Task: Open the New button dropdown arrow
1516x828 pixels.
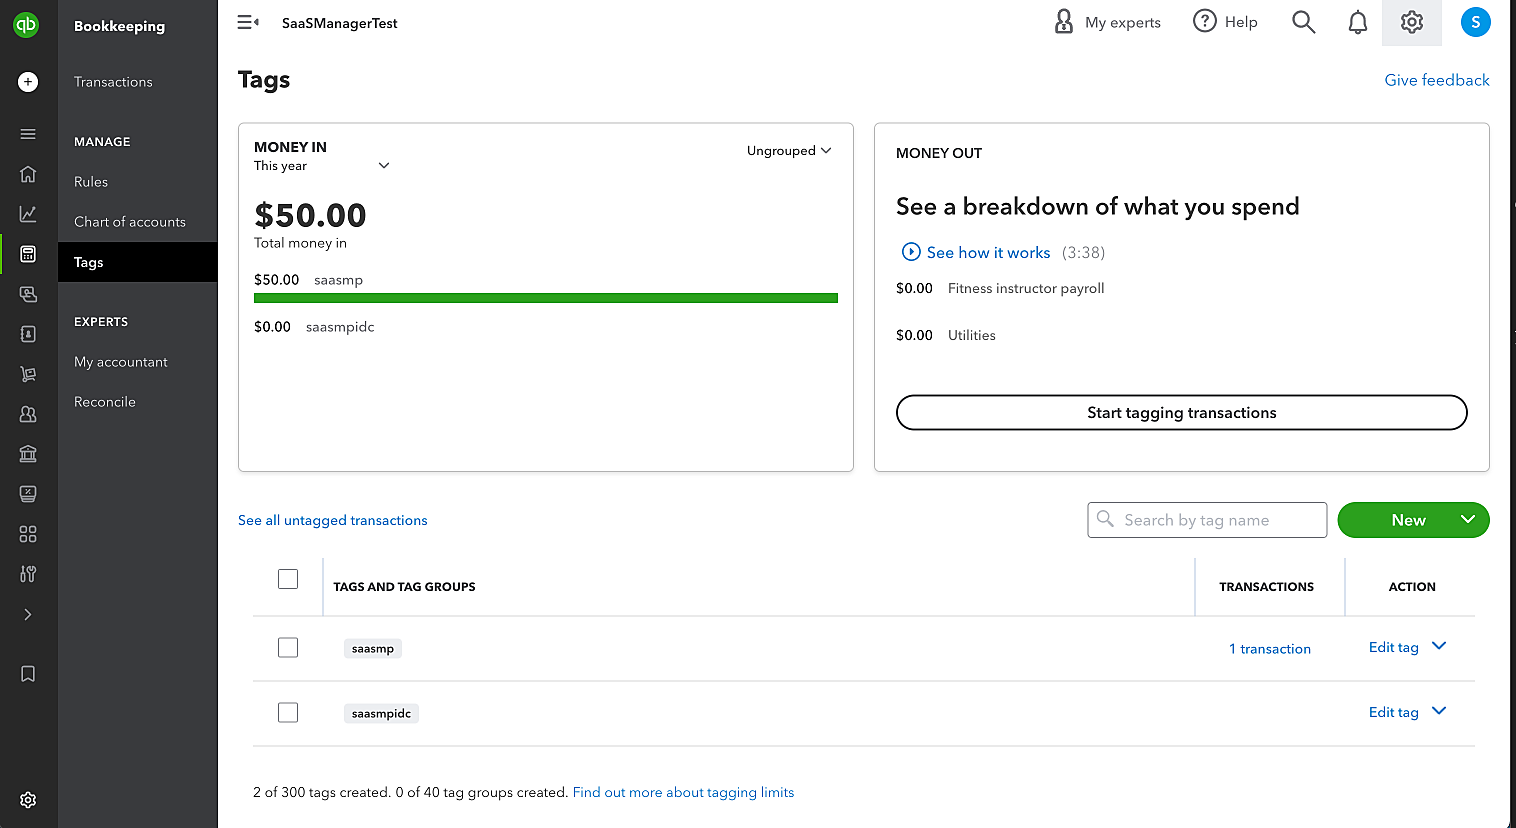Action: click(x=1467, y=520)
